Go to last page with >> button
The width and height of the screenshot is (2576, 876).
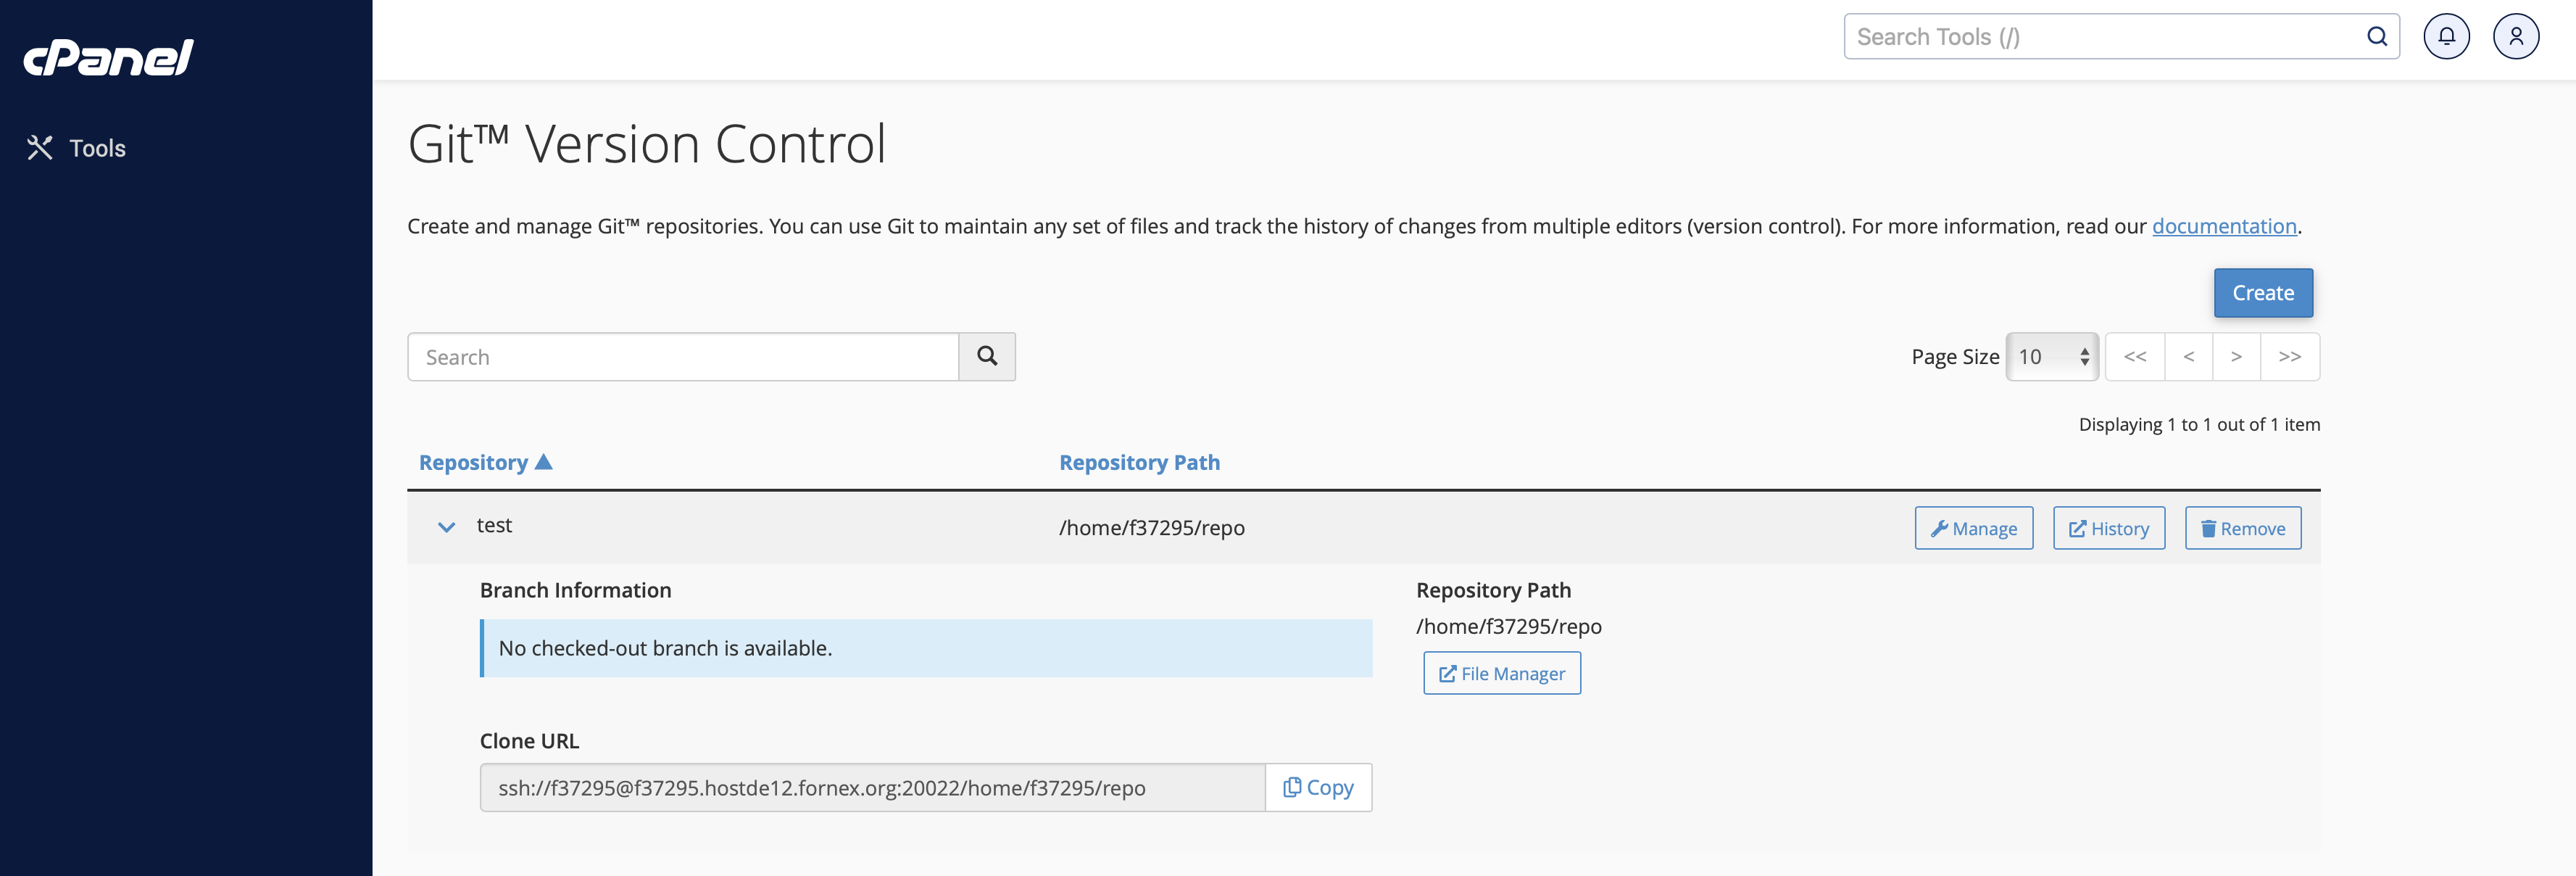point(2290,357)
